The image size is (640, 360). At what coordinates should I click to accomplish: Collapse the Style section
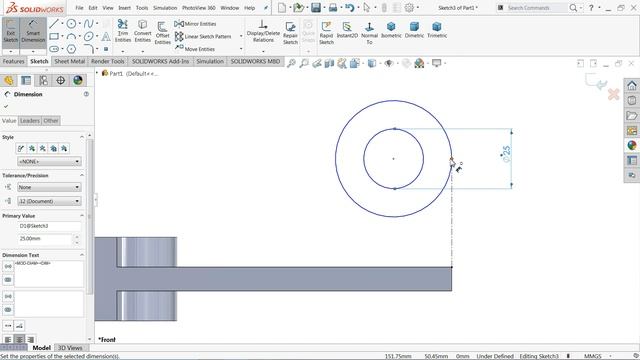(82, 137)
